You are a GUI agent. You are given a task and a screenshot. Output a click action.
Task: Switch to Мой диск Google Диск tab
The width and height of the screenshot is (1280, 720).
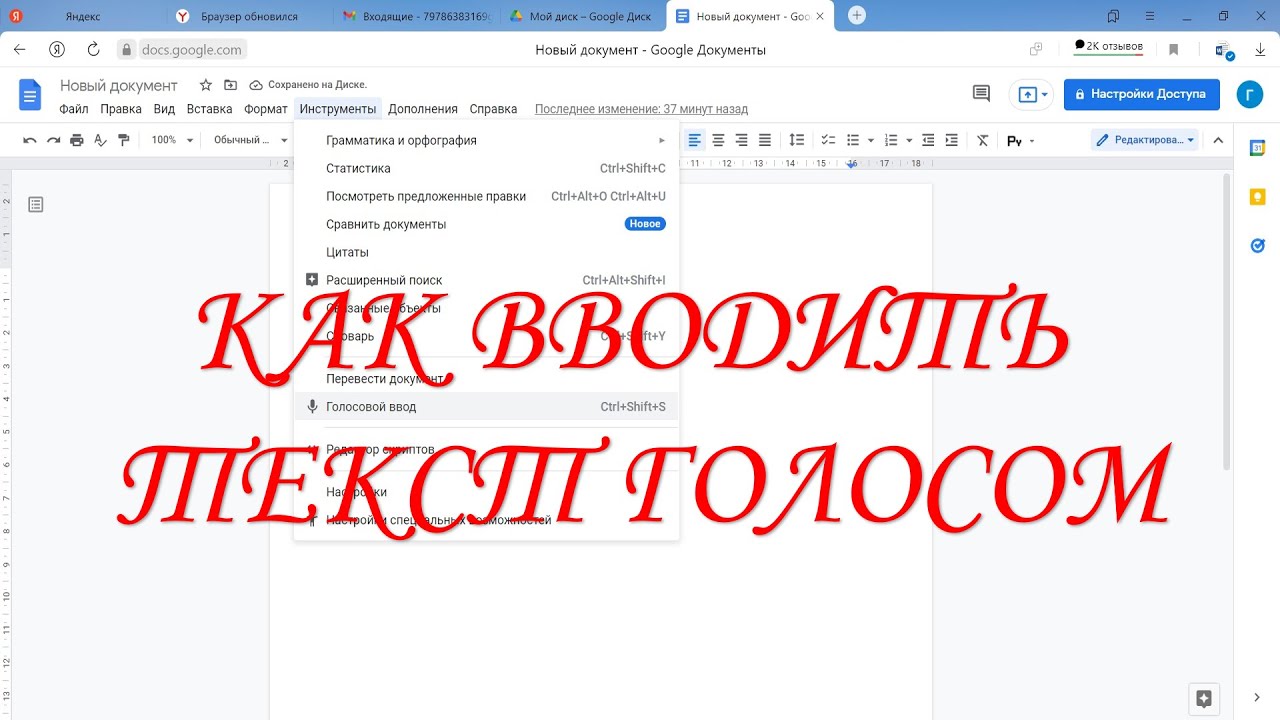point(580,16)
